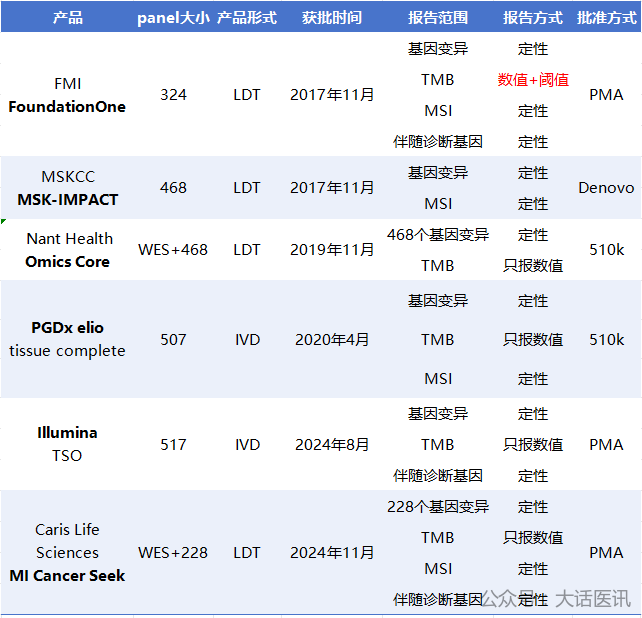642x618 pixels.
Task: Select the 2019年11月 approval date
Action: click(332, 249)
